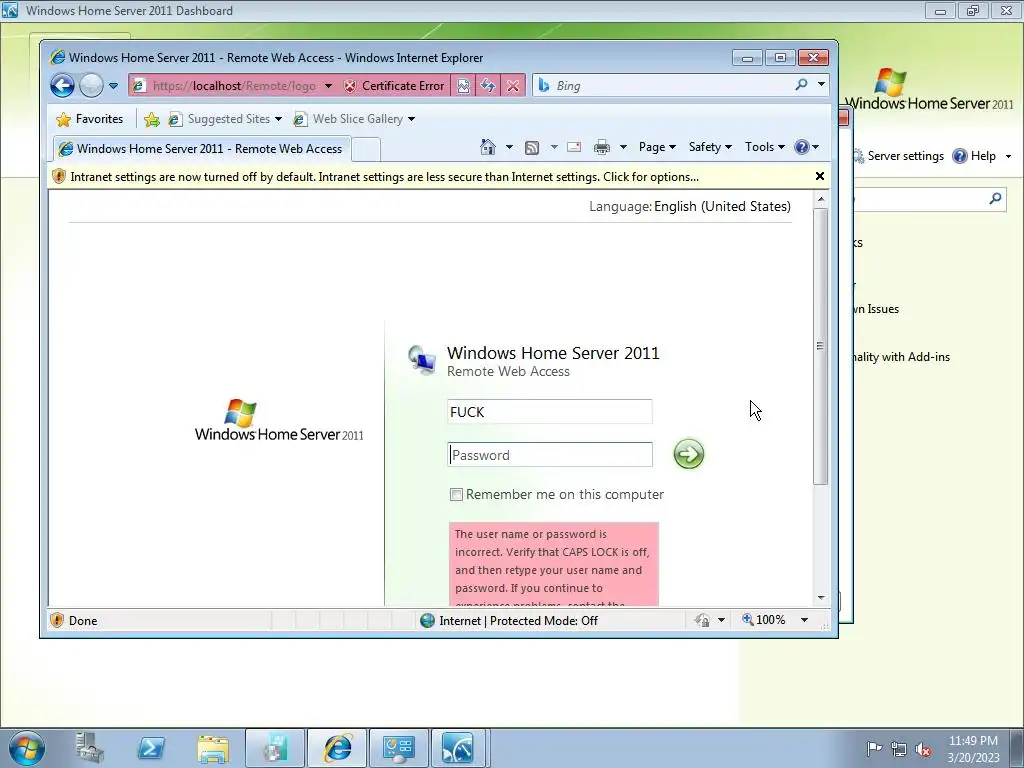Open the Tools menu
The image size is (1024, 768).
(x=765, y=147)
